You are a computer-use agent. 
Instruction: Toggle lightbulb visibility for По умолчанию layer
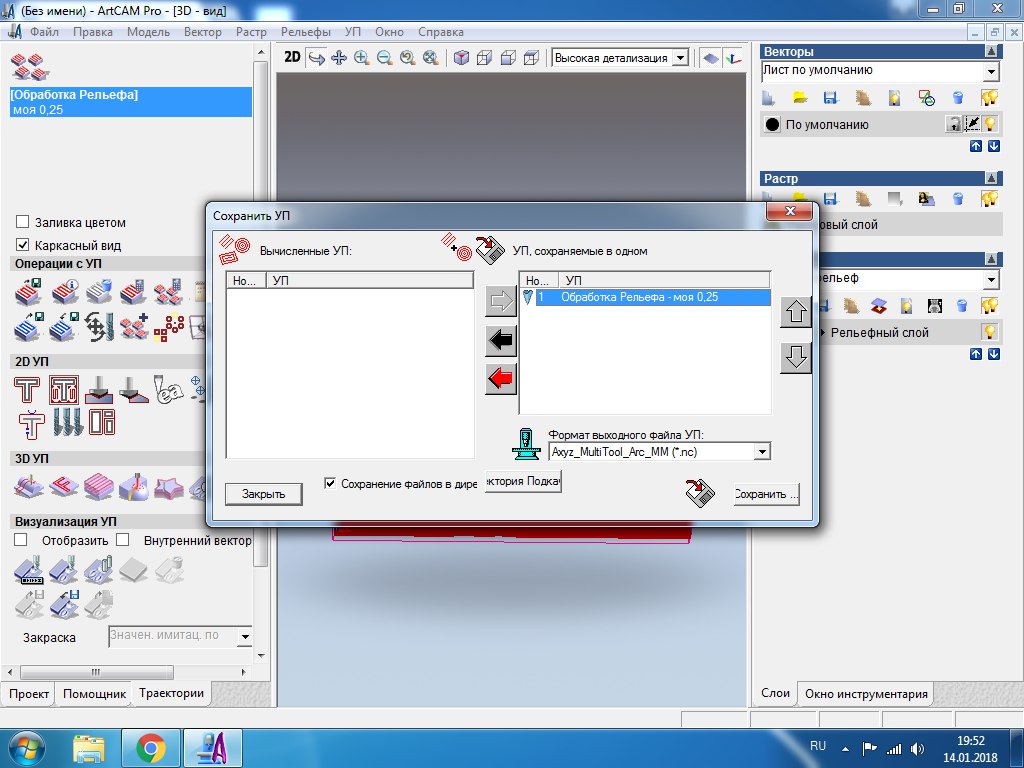(x=990, y=123)
